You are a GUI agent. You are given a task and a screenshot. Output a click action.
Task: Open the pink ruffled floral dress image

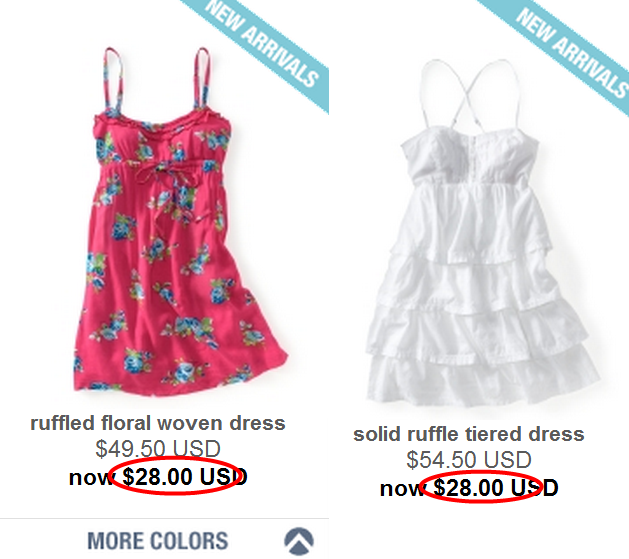[x=181, y=221]
